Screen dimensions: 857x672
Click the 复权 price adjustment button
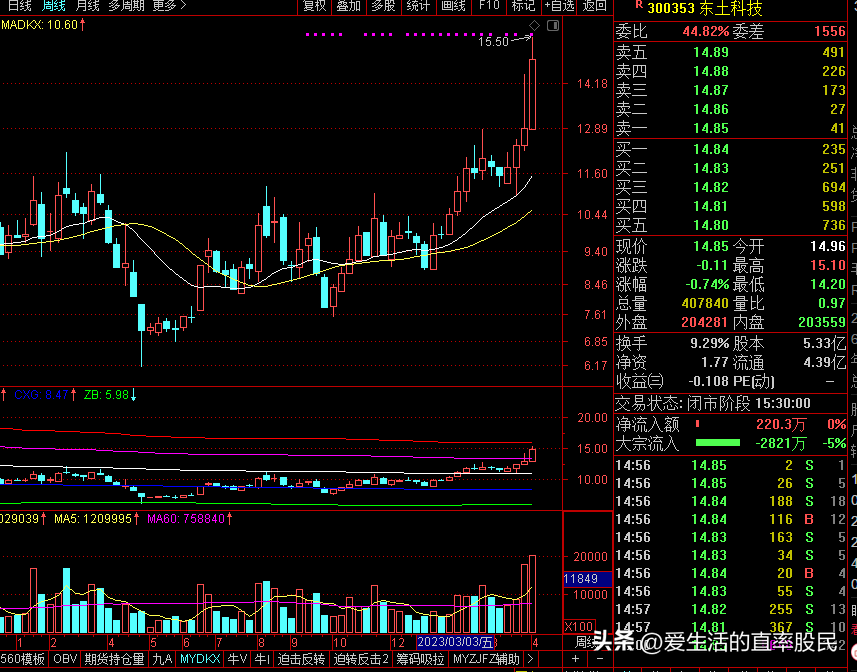point(314,6)
